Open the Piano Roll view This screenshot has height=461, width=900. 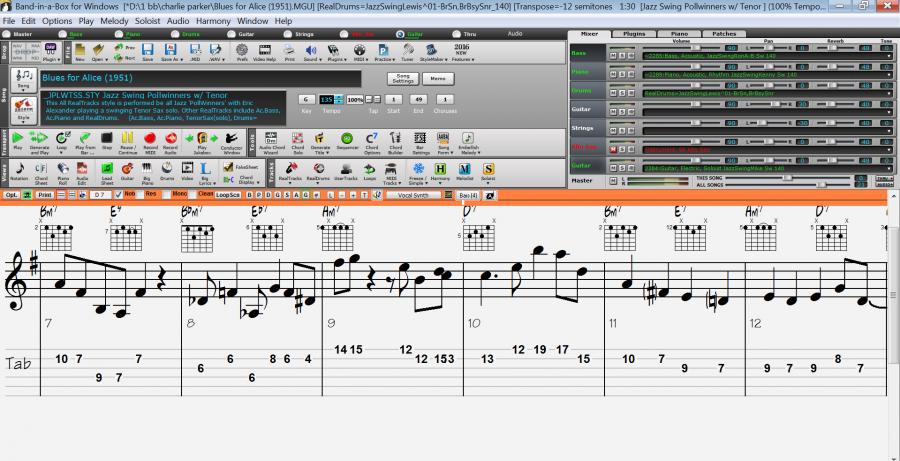[63, 172]
